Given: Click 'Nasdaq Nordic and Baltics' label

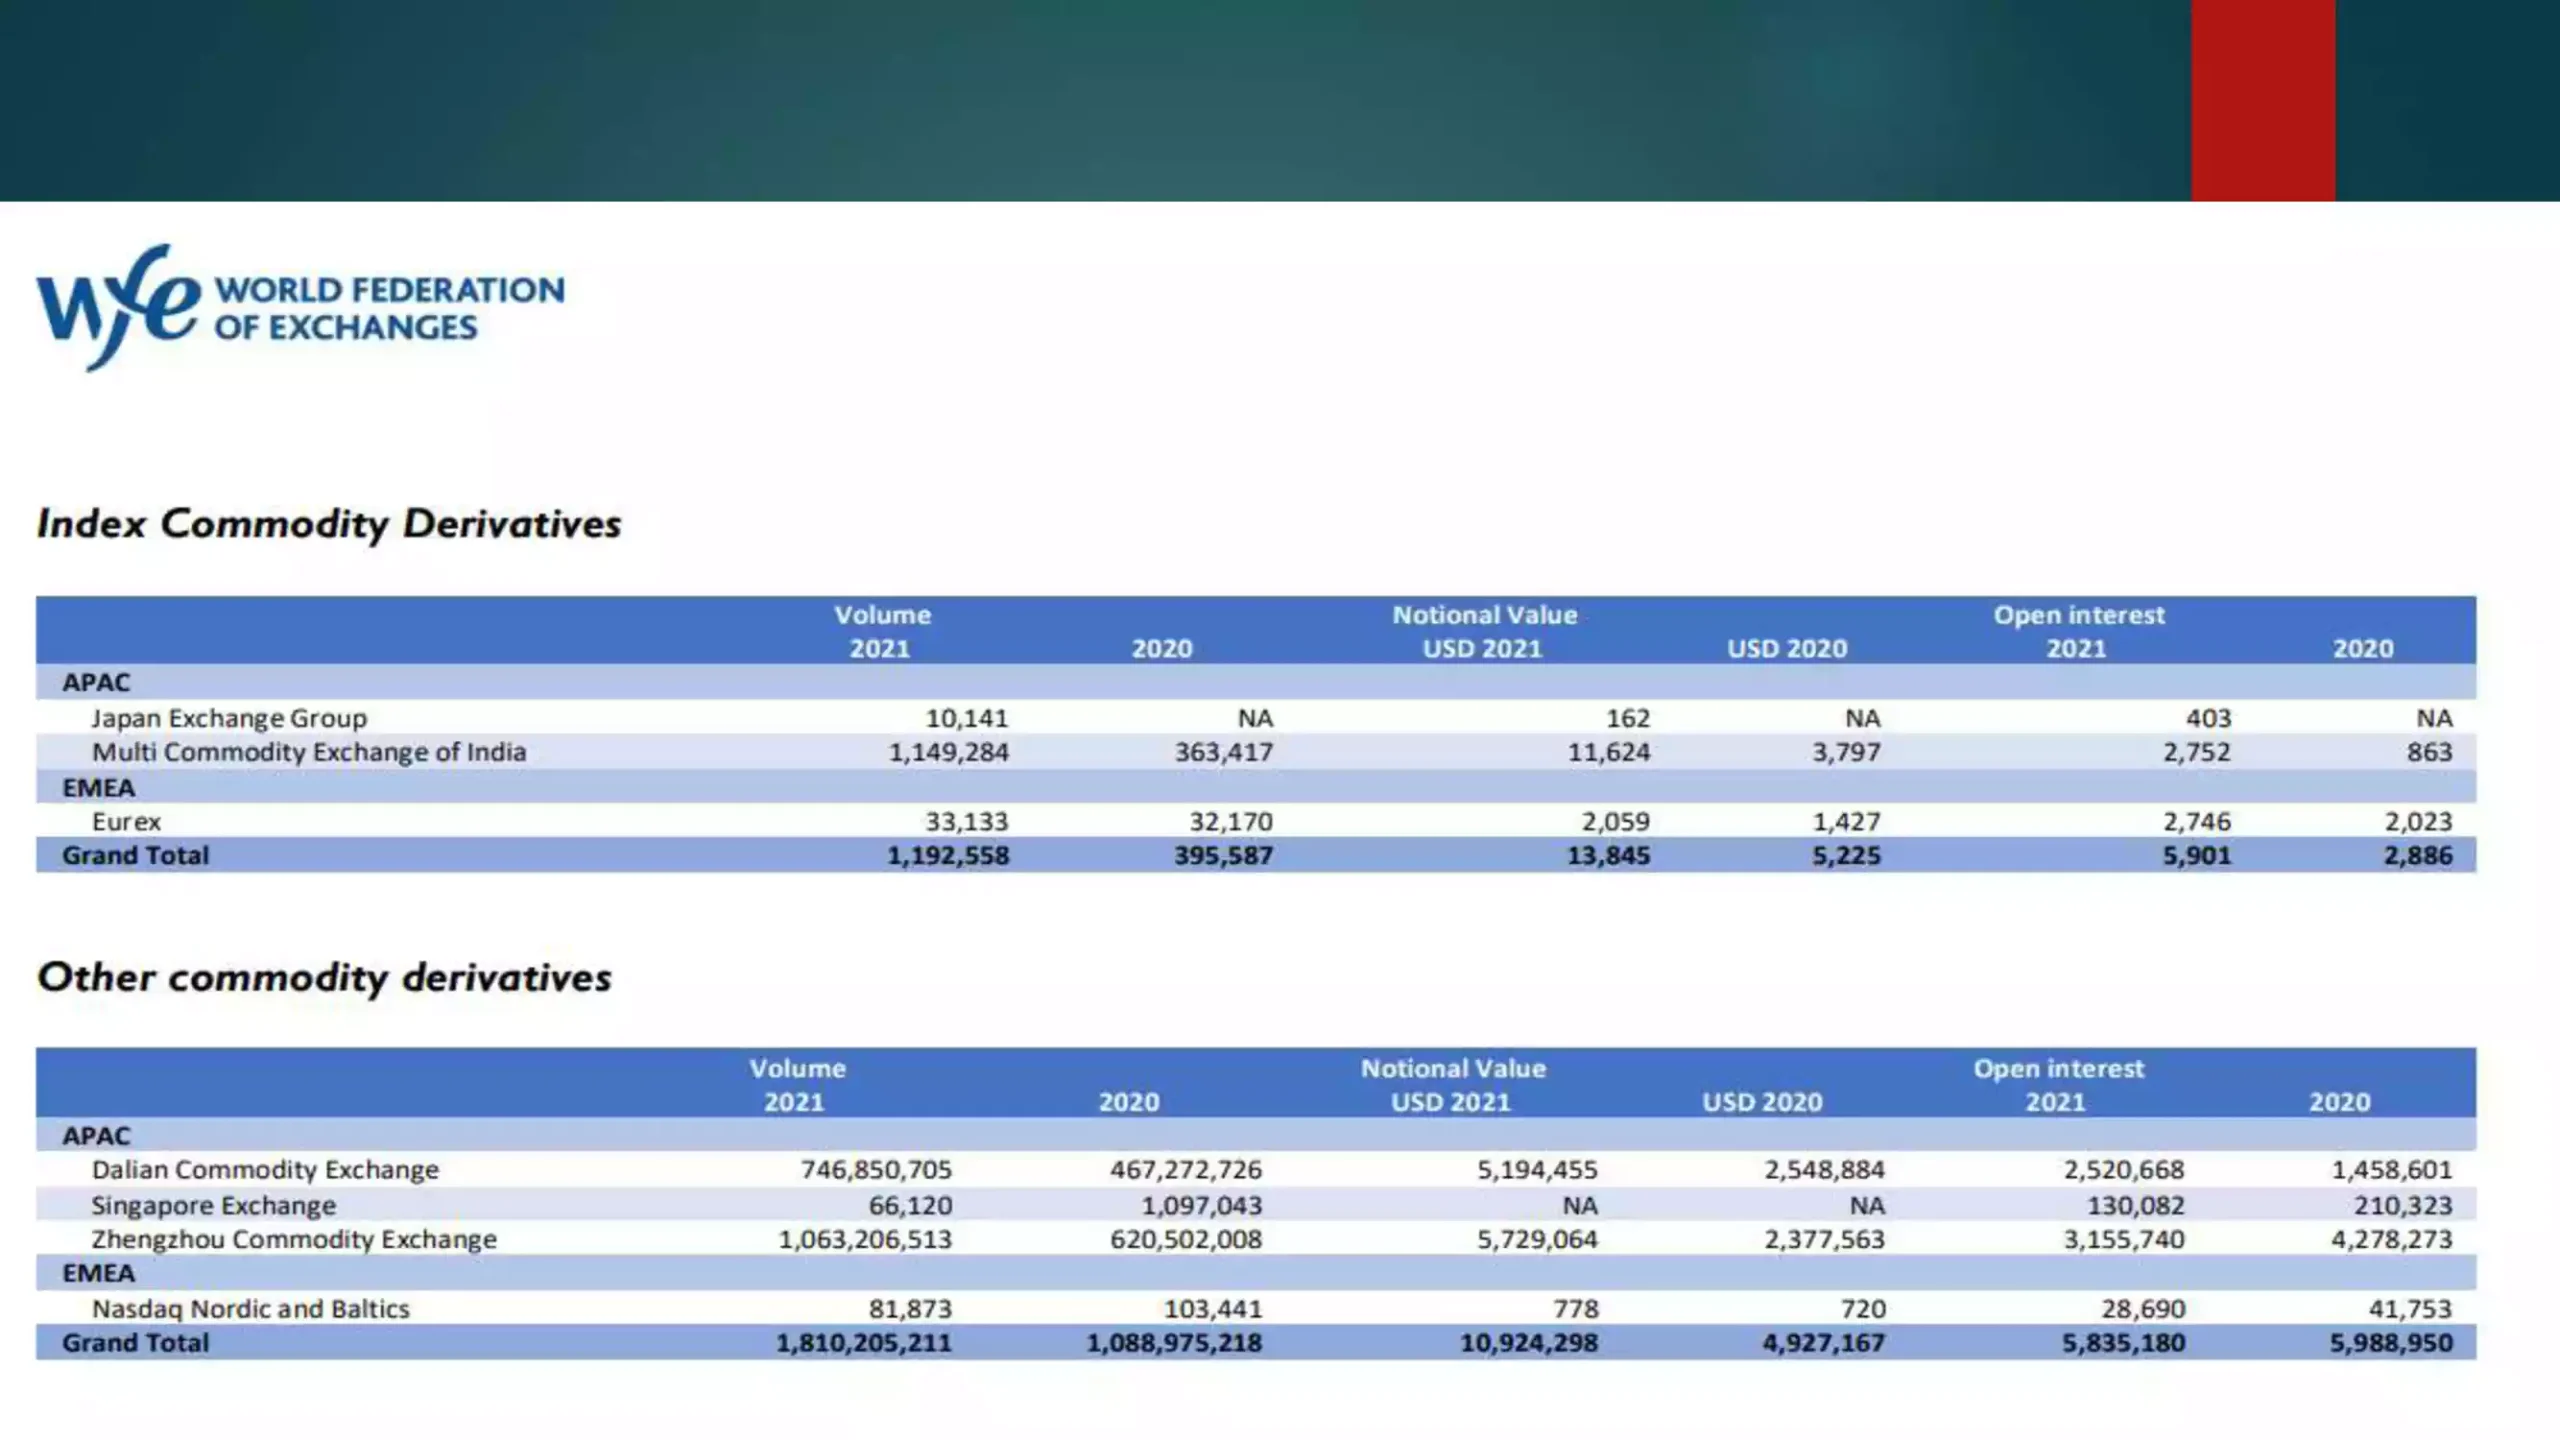Looking at the screenshot, I should point(251,1309).
